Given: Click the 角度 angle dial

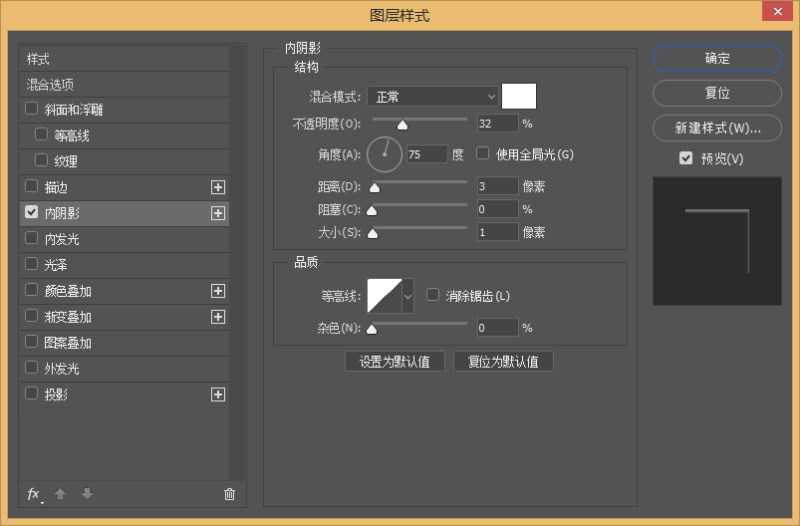Looking at the screenshot, I should point(384,154).
